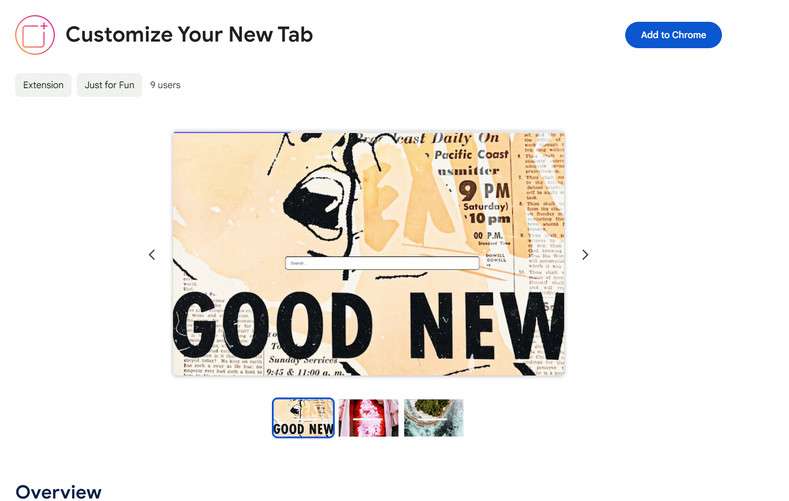Viewport: 789px width, 501px height.
Task: Click the GOOD NEW headline in the preview
Action: click(369, 326)
